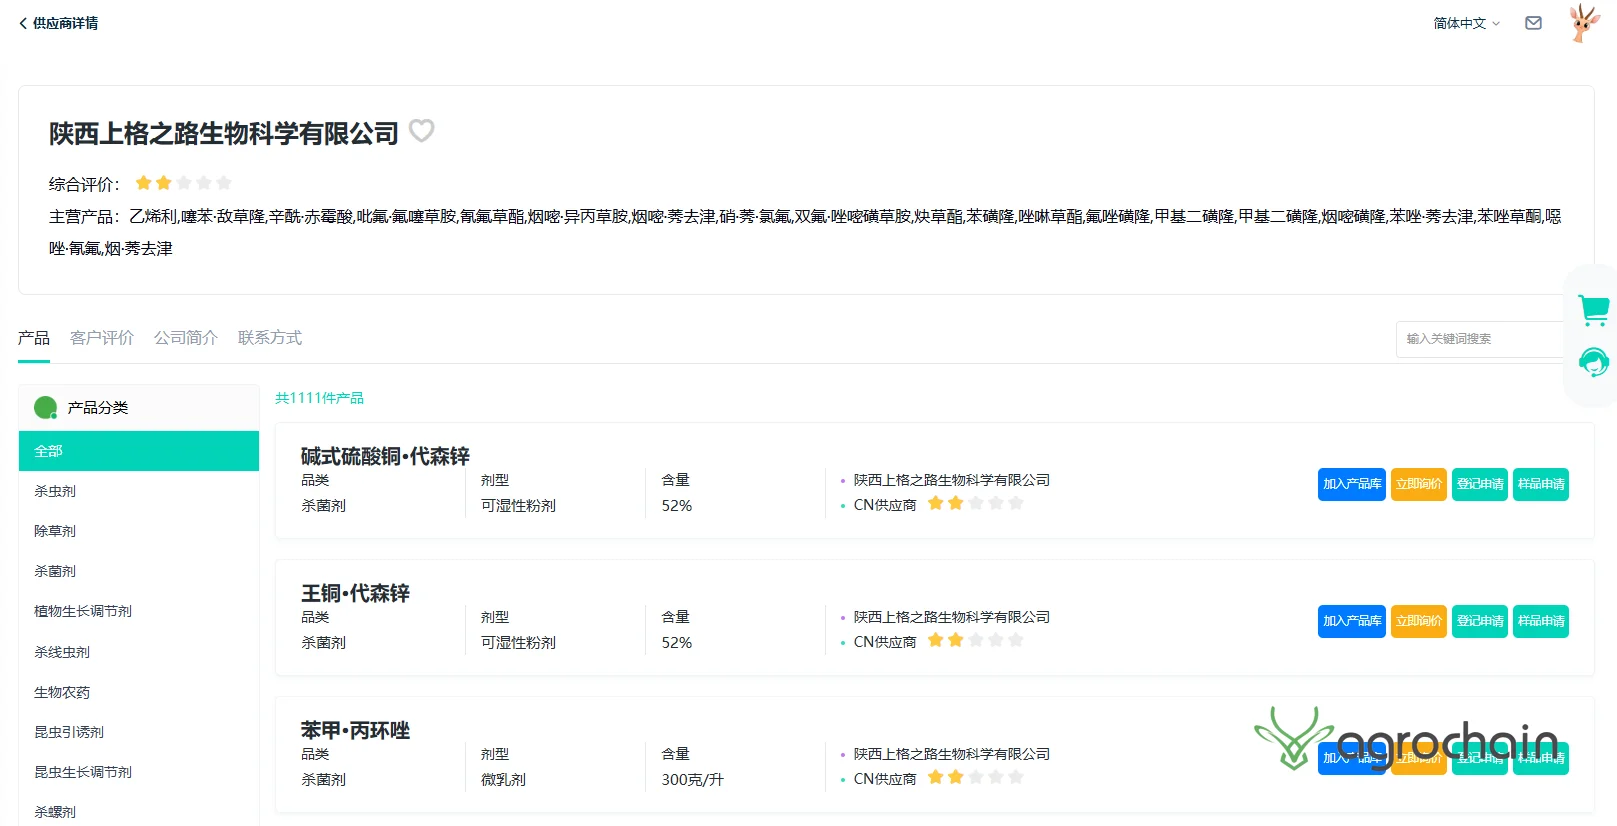The width and height of the screenshot is (1617, 826).
Task: Select 全部 product category
Action: pos(139,451)
